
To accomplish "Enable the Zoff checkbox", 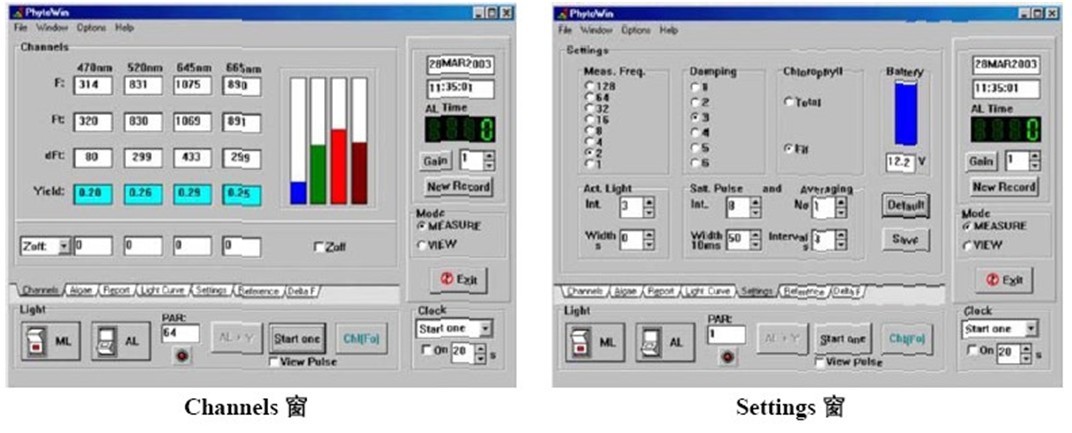I will tap(320, 246).
